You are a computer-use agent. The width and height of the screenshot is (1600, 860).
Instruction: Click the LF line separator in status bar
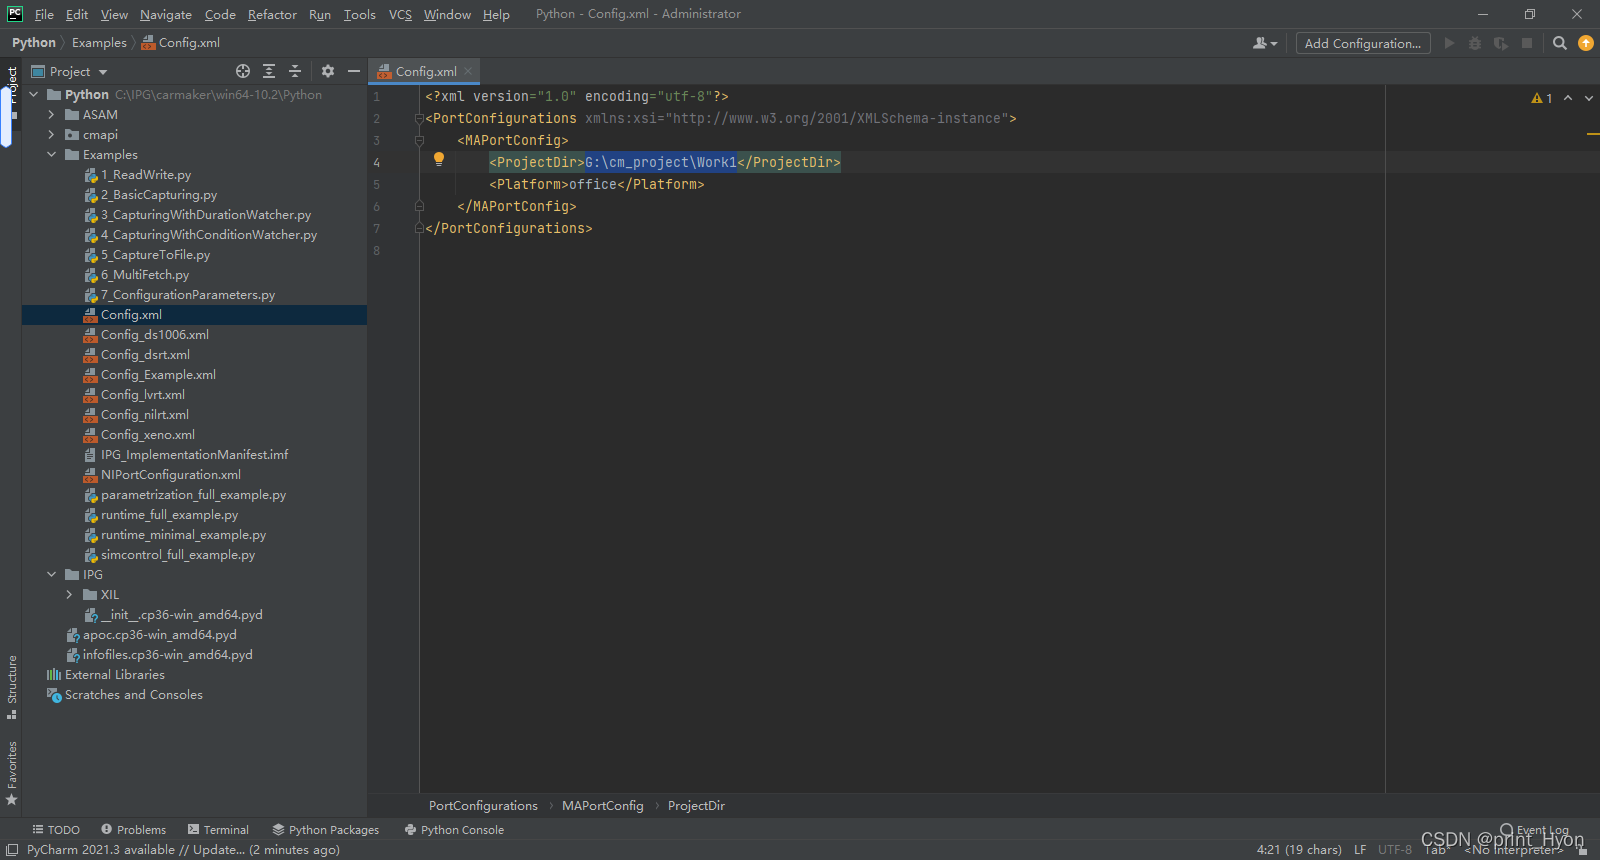1360,849
